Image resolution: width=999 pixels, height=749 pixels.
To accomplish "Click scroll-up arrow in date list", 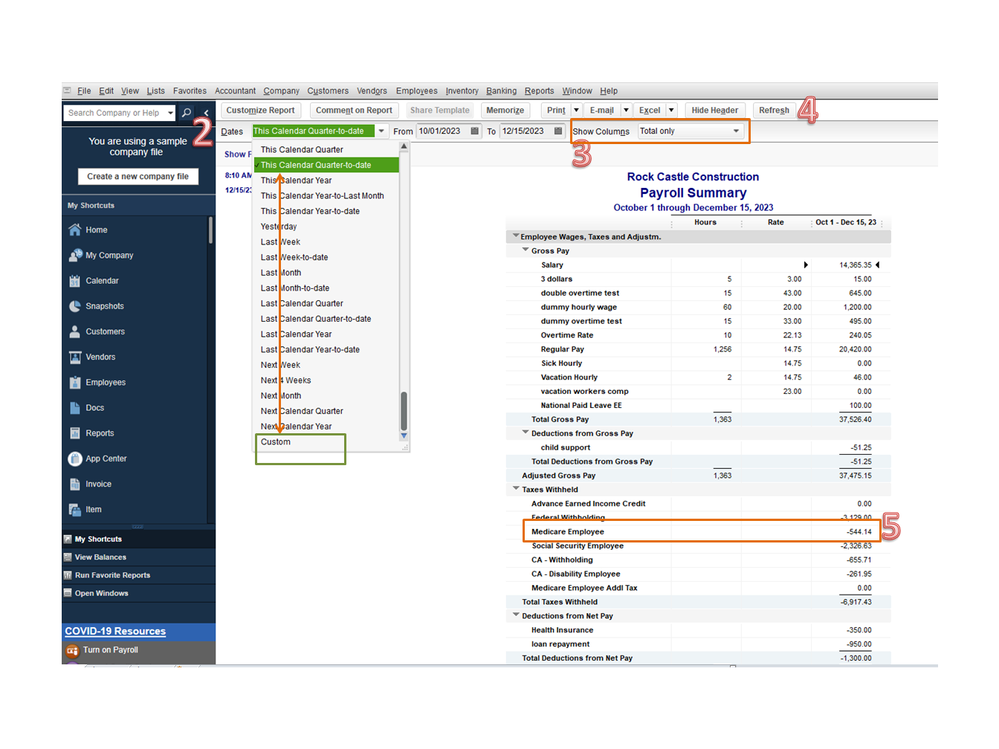I will [403, 146].
